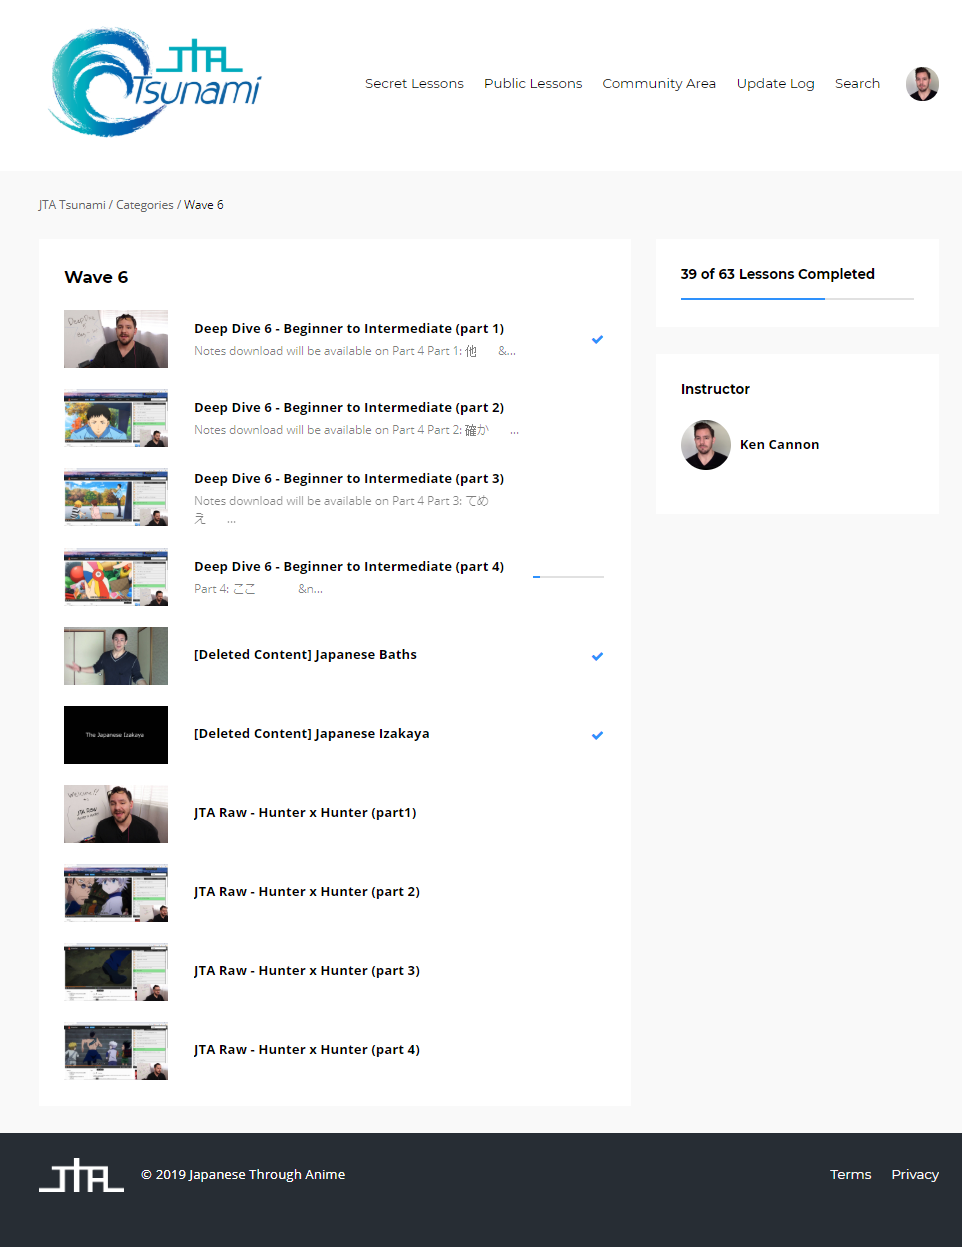This screenshot has height=1247, width=962.
Task: Click Ken Cannon instructor avatar
Action: coord(706,445)
